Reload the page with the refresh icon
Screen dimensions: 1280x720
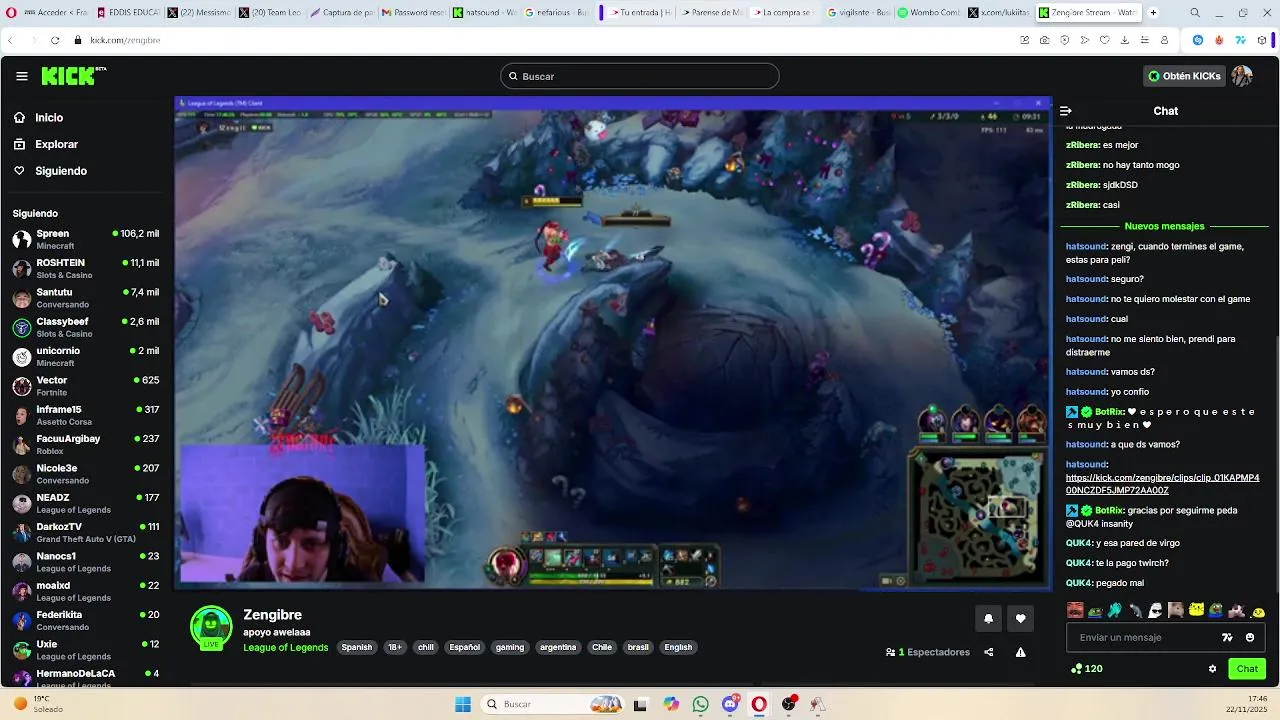54,40
